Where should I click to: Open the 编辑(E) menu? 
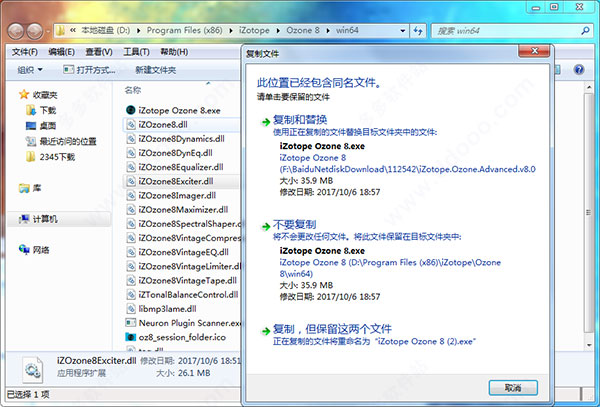[61, 52]
